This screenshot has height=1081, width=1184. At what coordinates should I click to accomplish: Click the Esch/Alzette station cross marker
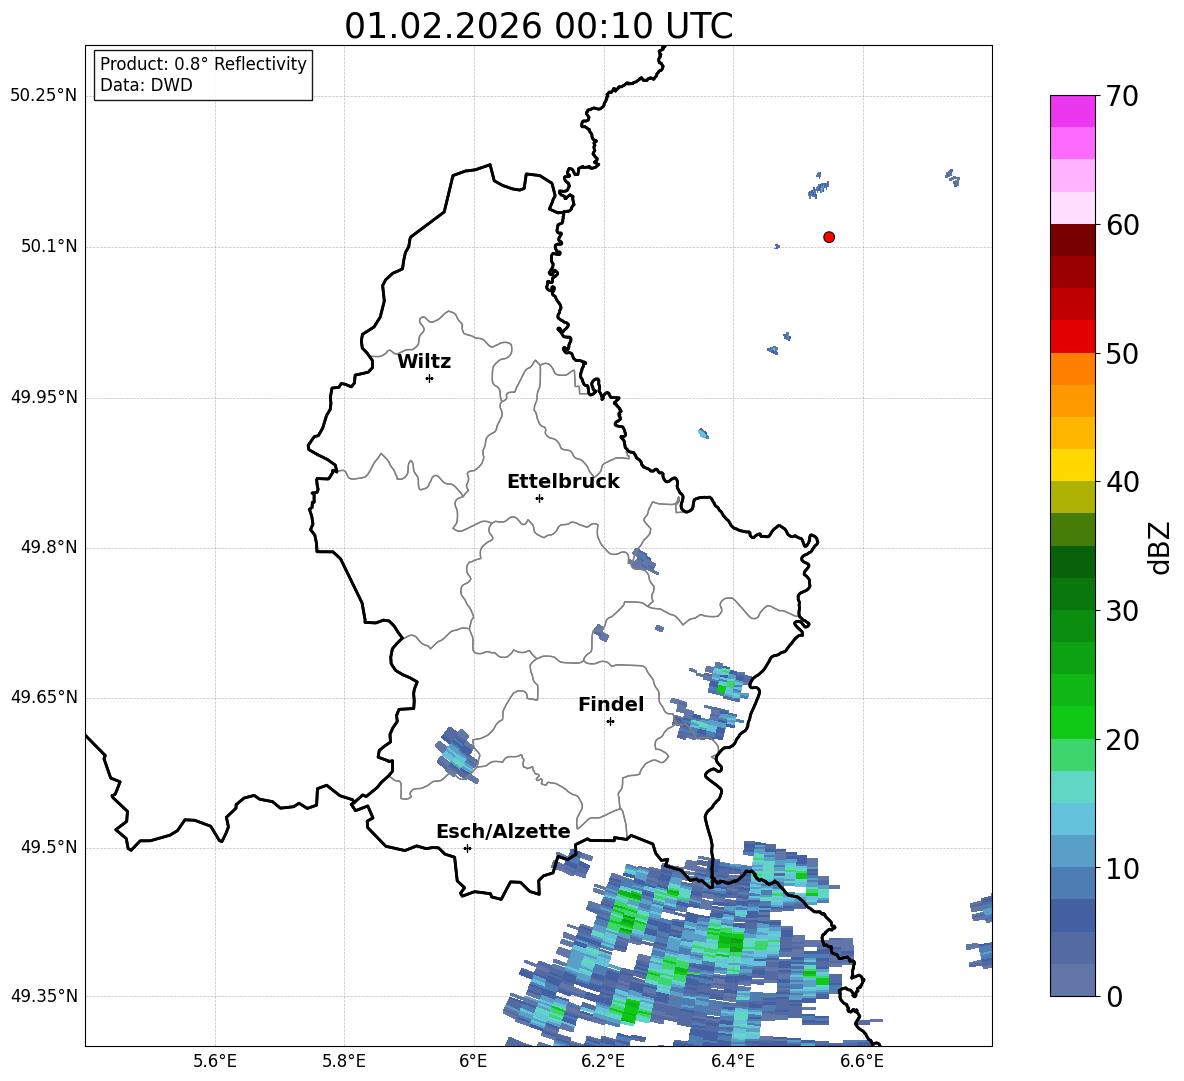pyautogui.click(x=467, y=848)
